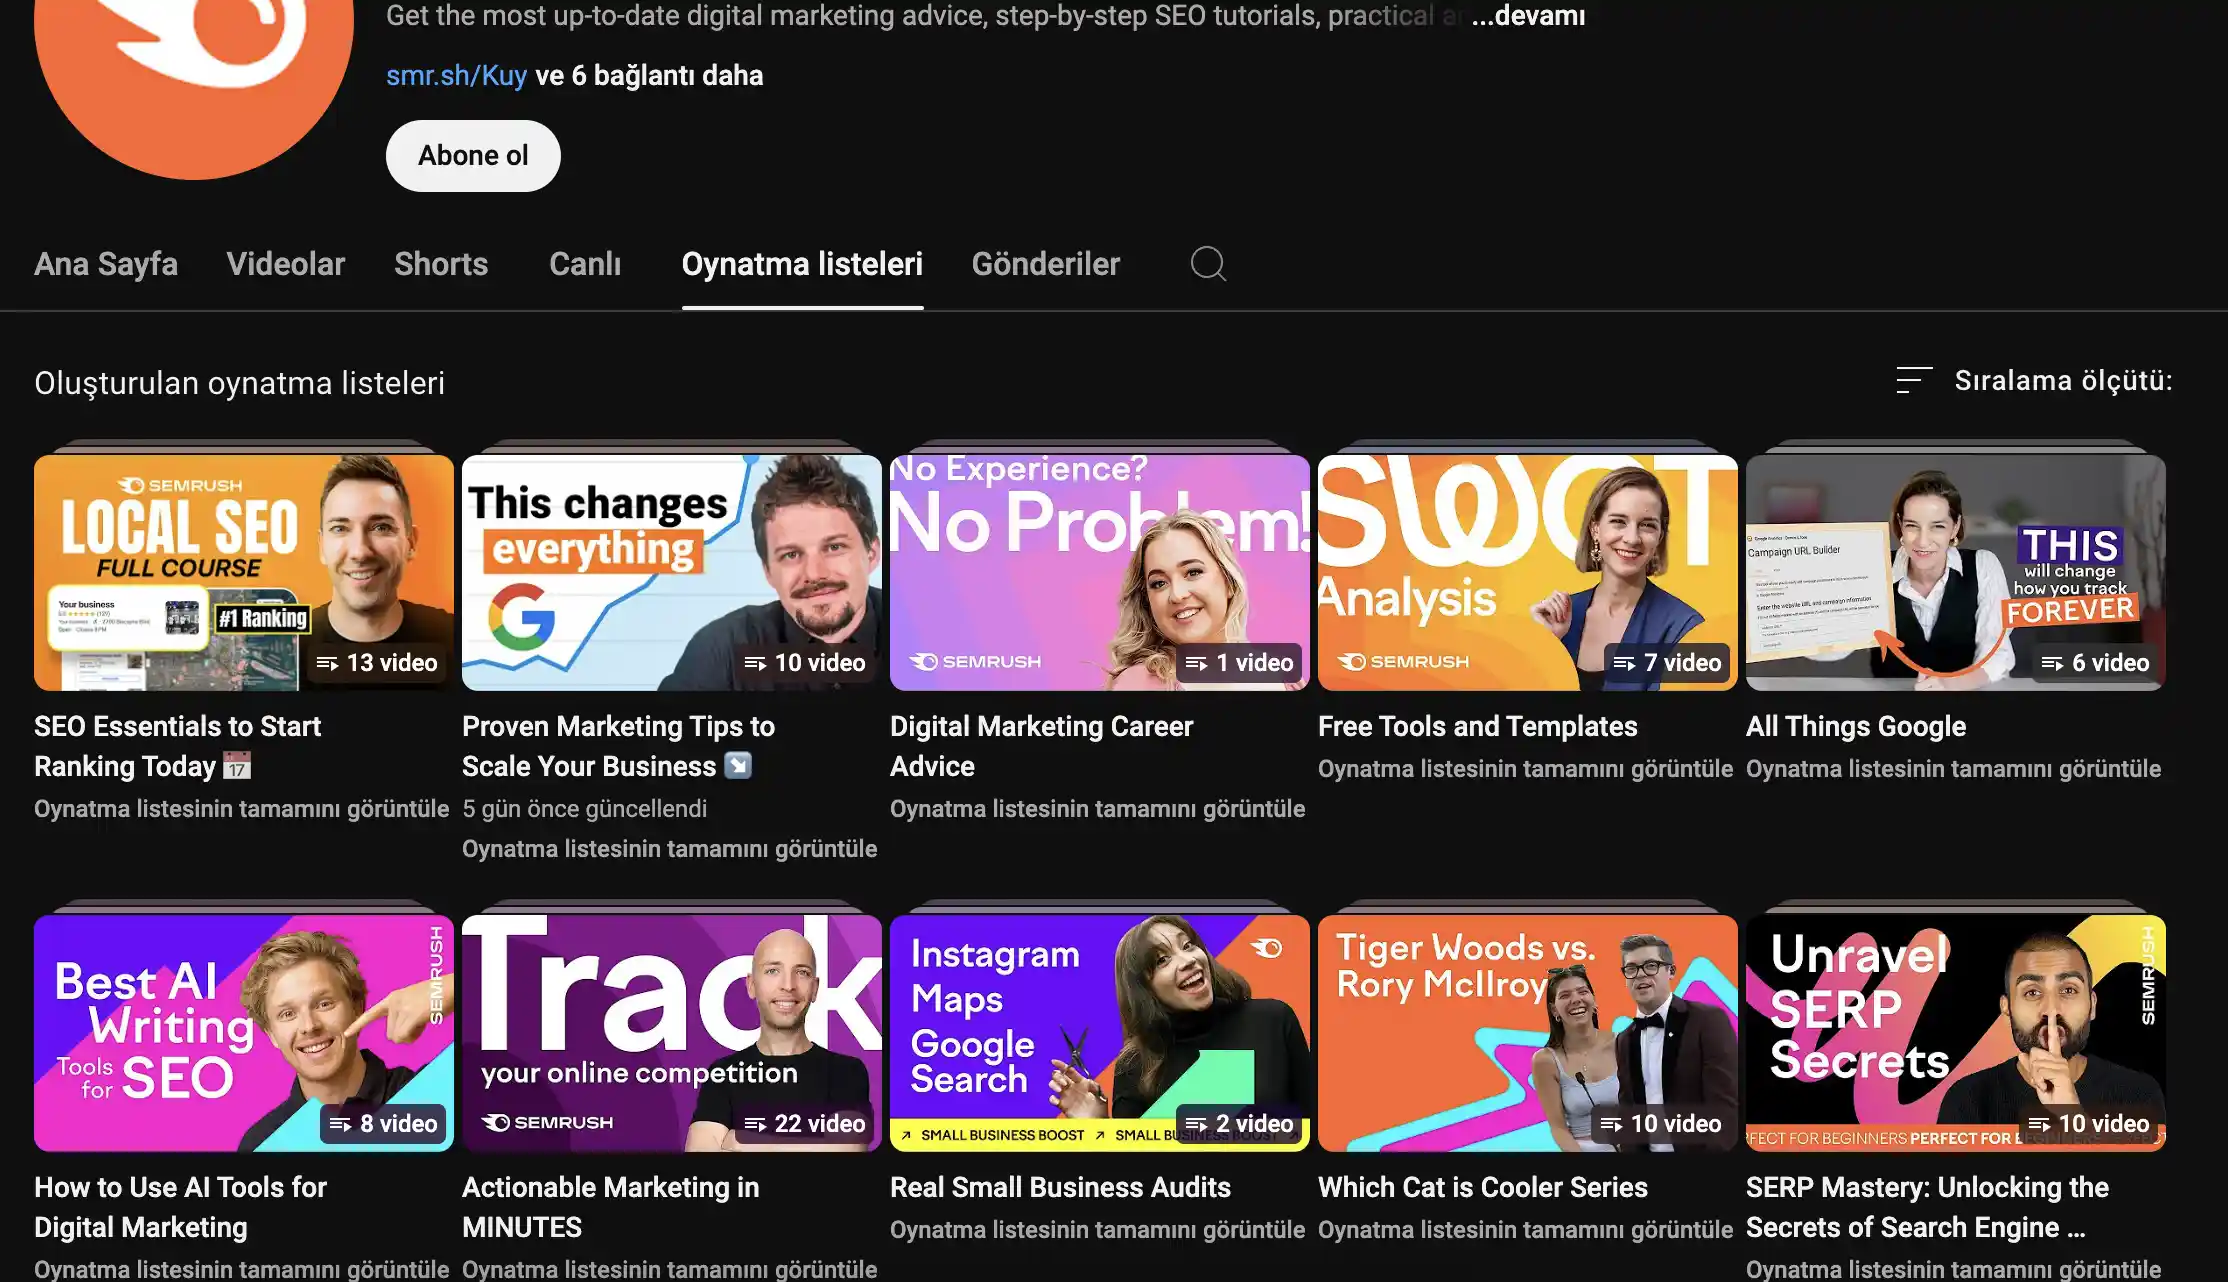2228x1282 pixels.
Task: Click 'Proven Marketing Tips to Scale Your Business' title
Action: [618, 746]
